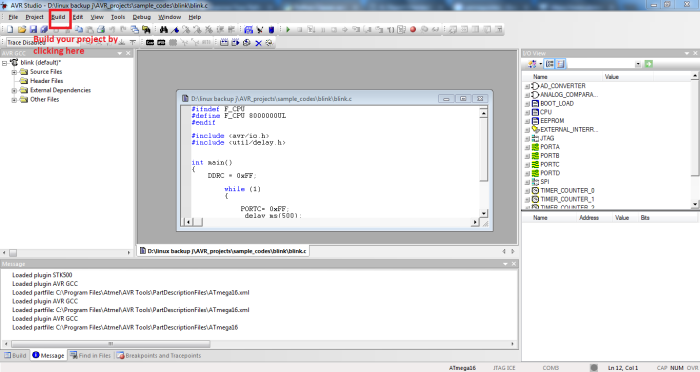Click the Address column header
700x372 pixels.
(x=589, y=217)
